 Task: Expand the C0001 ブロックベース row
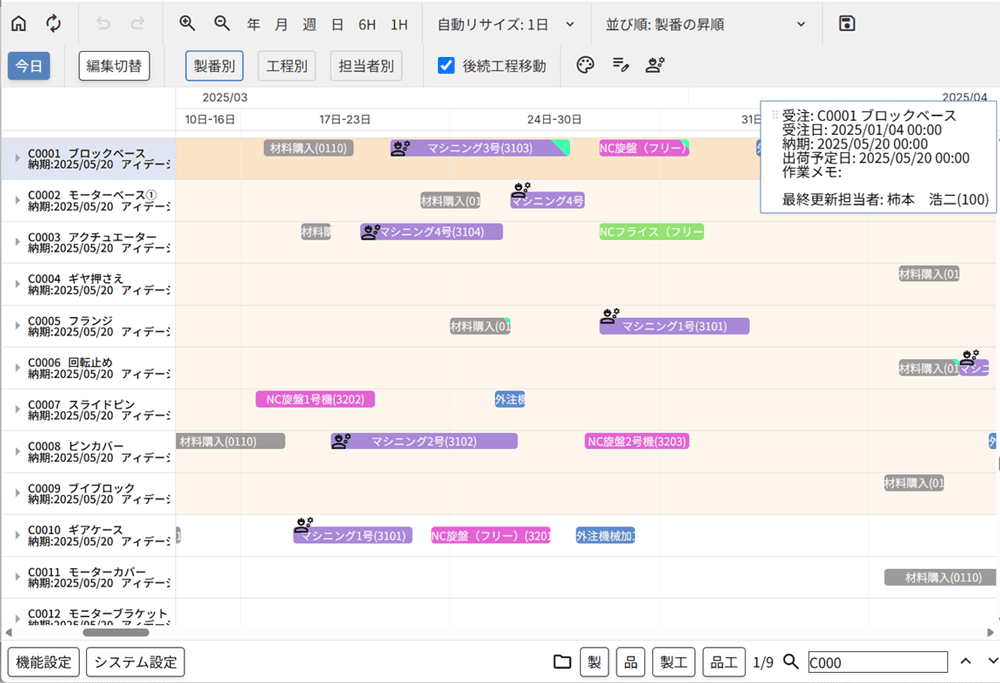17,158
